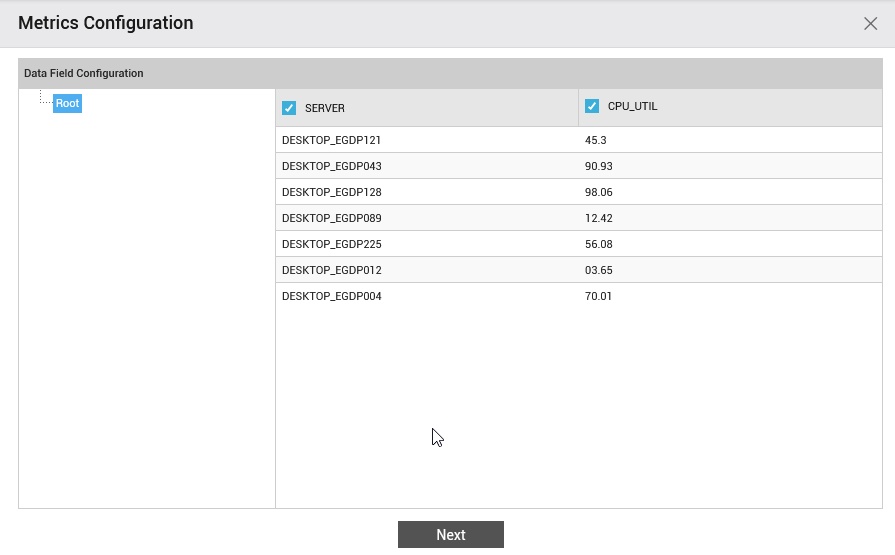
Task: Click the CPU_UTIL column header label
Action: 632,106
